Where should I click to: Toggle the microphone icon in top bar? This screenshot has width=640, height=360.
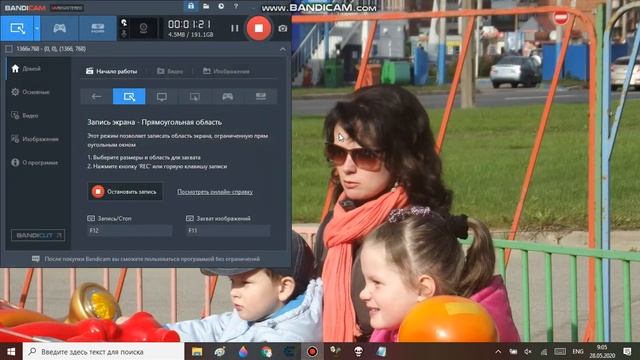[124, 34]
